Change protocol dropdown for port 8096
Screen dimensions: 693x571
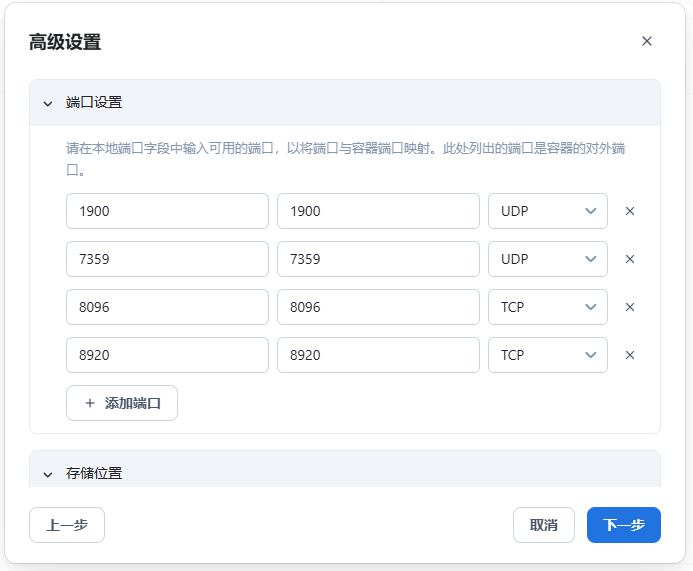(547, 307)
